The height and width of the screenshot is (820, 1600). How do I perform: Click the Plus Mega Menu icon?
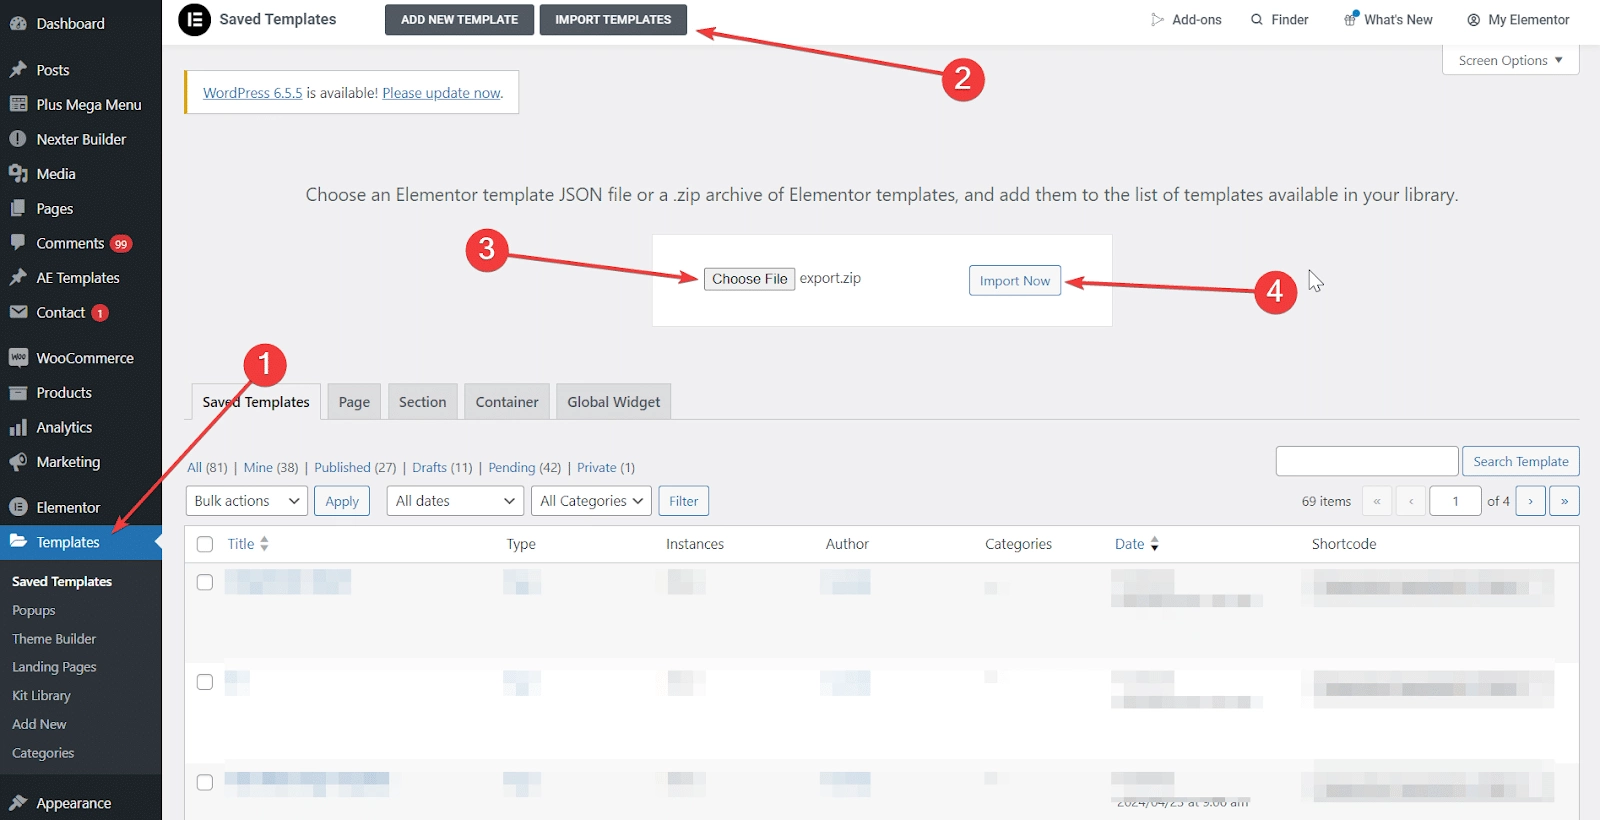click(x=18, y=104)
